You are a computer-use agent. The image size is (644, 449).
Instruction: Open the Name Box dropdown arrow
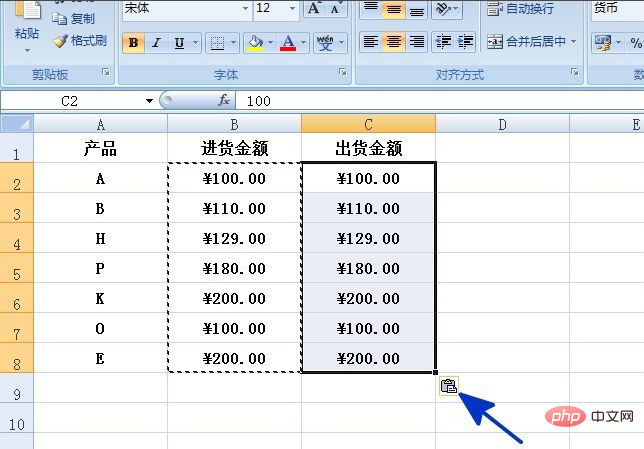(149, 101)
